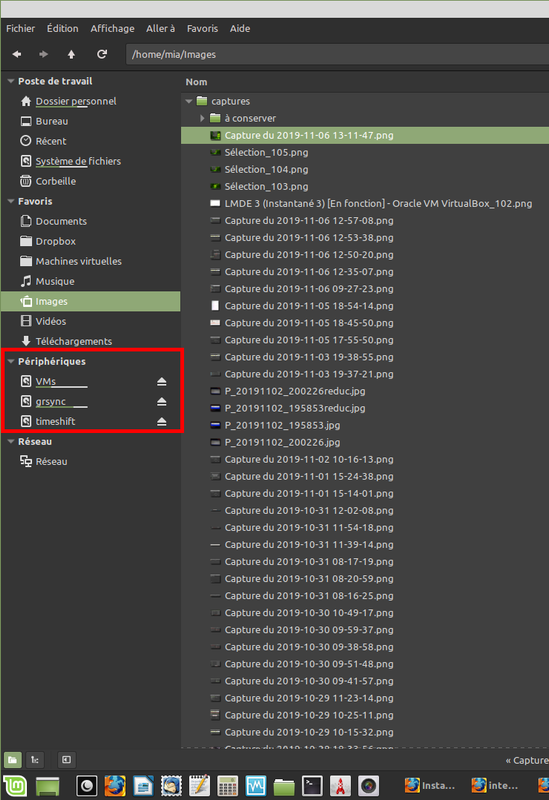
Task: Collapse the captures folder tree
Action: [189, 101]
